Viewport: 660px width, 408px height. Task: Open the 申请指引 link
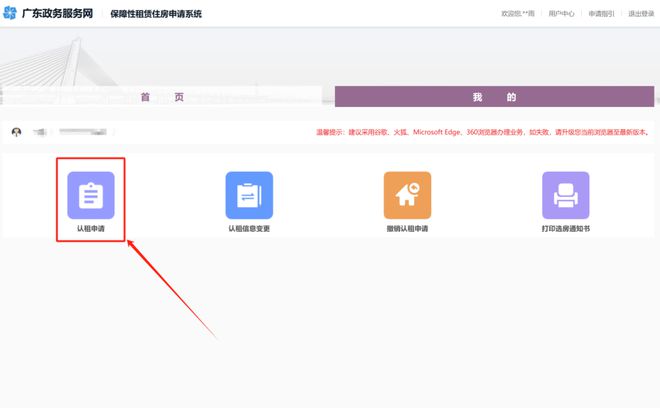click(x=601, y=13)
